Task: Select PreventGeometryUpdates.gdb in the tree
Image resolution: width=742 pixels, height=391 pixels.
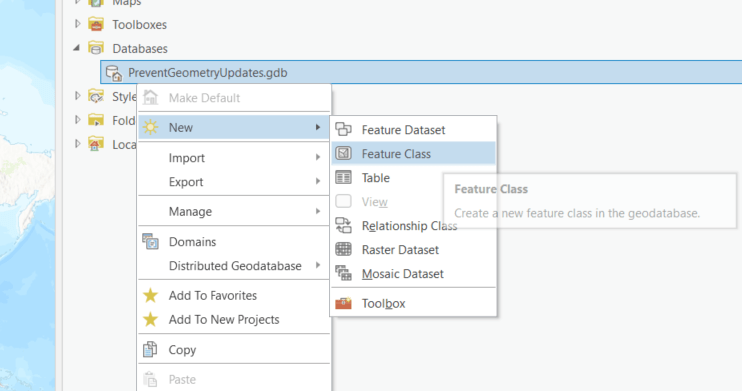Action: [421, 72]
